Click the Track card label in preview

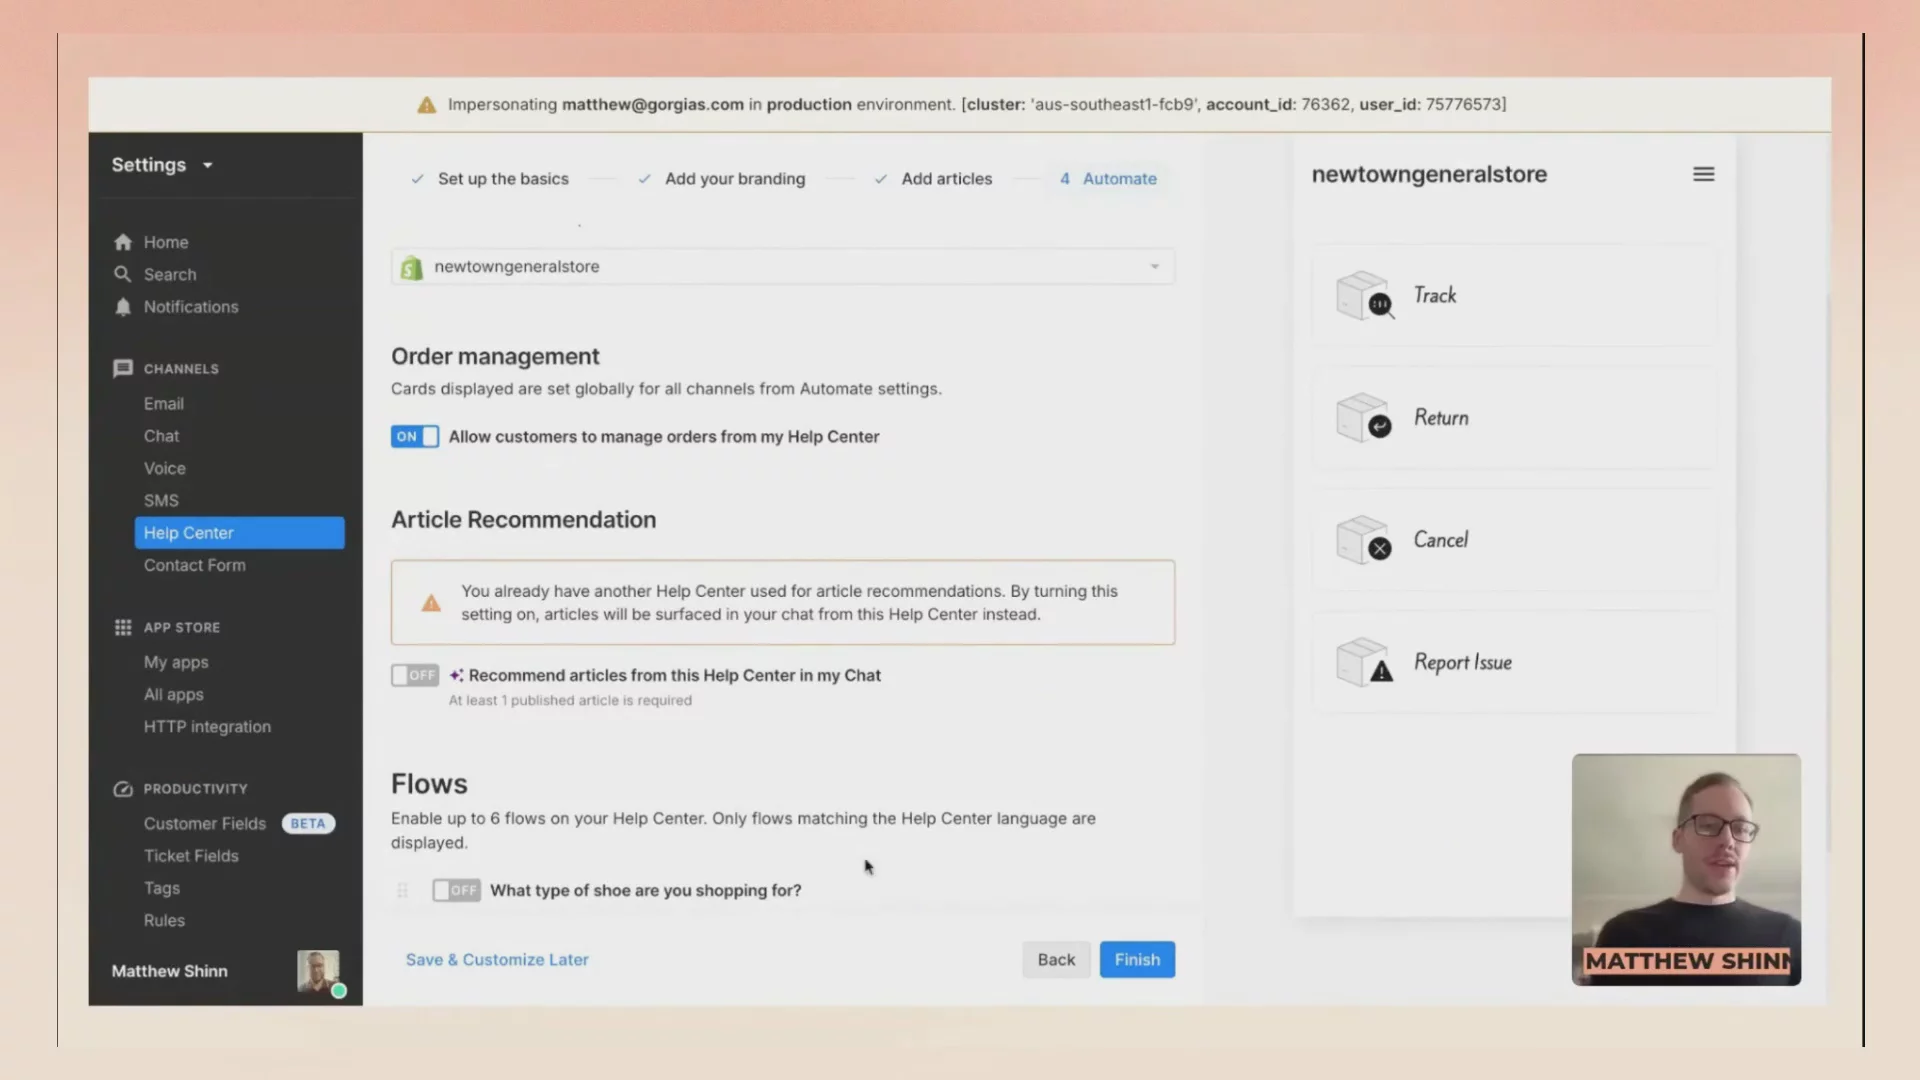pyautogui.click(x=1435, y=295)
